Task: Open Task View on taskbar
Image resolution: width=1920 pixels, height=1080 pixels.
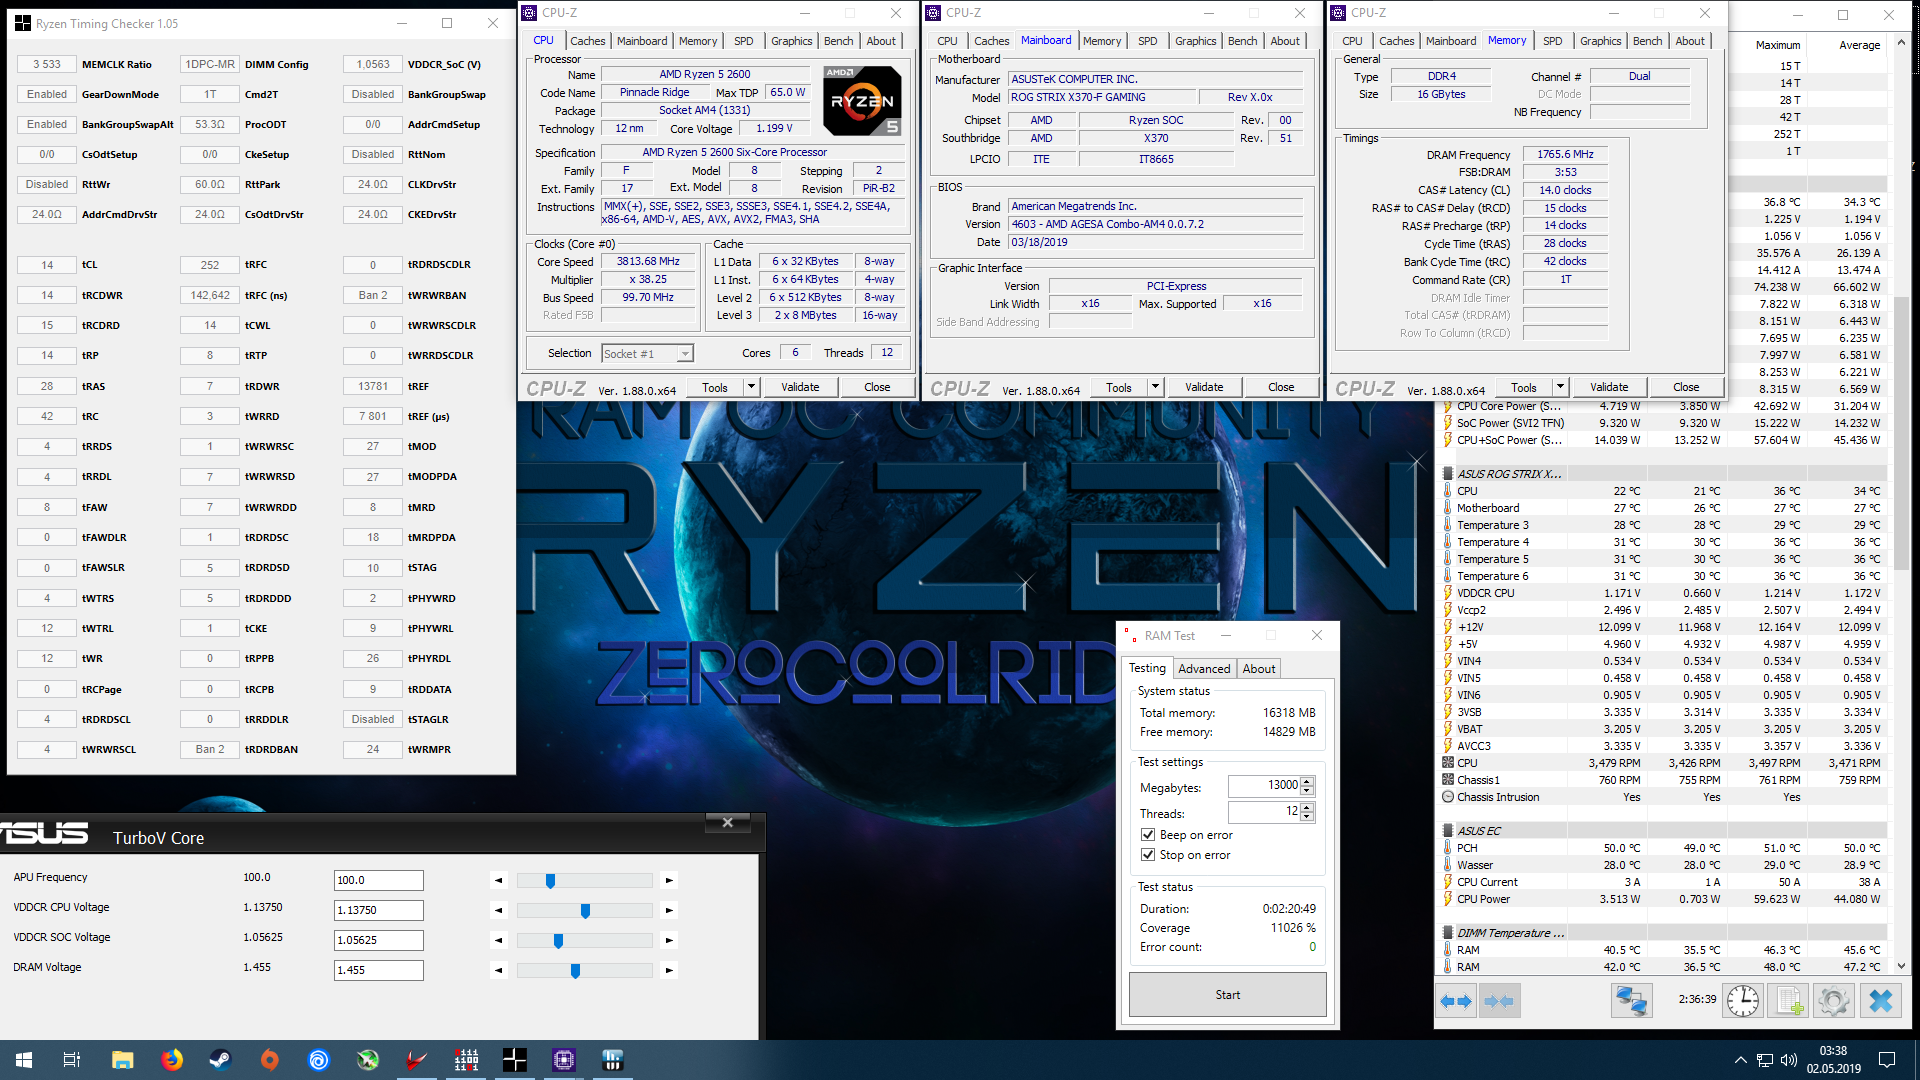Action: click(x=72, y=1060)
